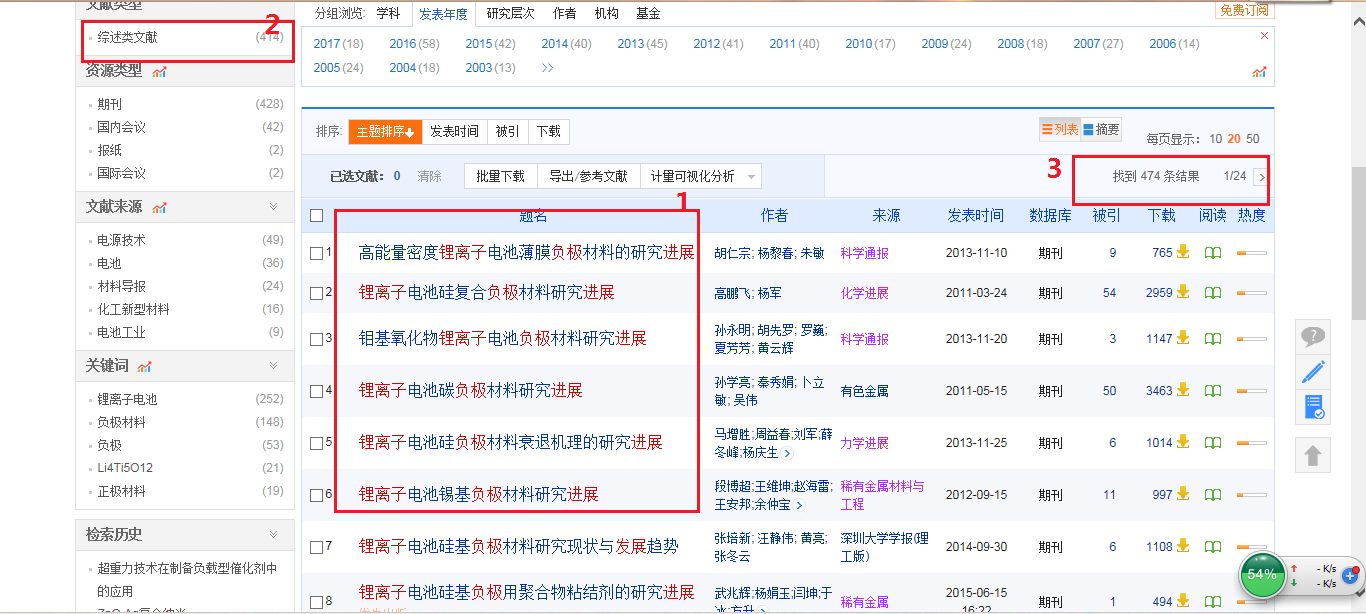Download the first result 高能量密度锂离子电池薄膜负极材料
1366x614 pixels.
[x=1183, y=253]
